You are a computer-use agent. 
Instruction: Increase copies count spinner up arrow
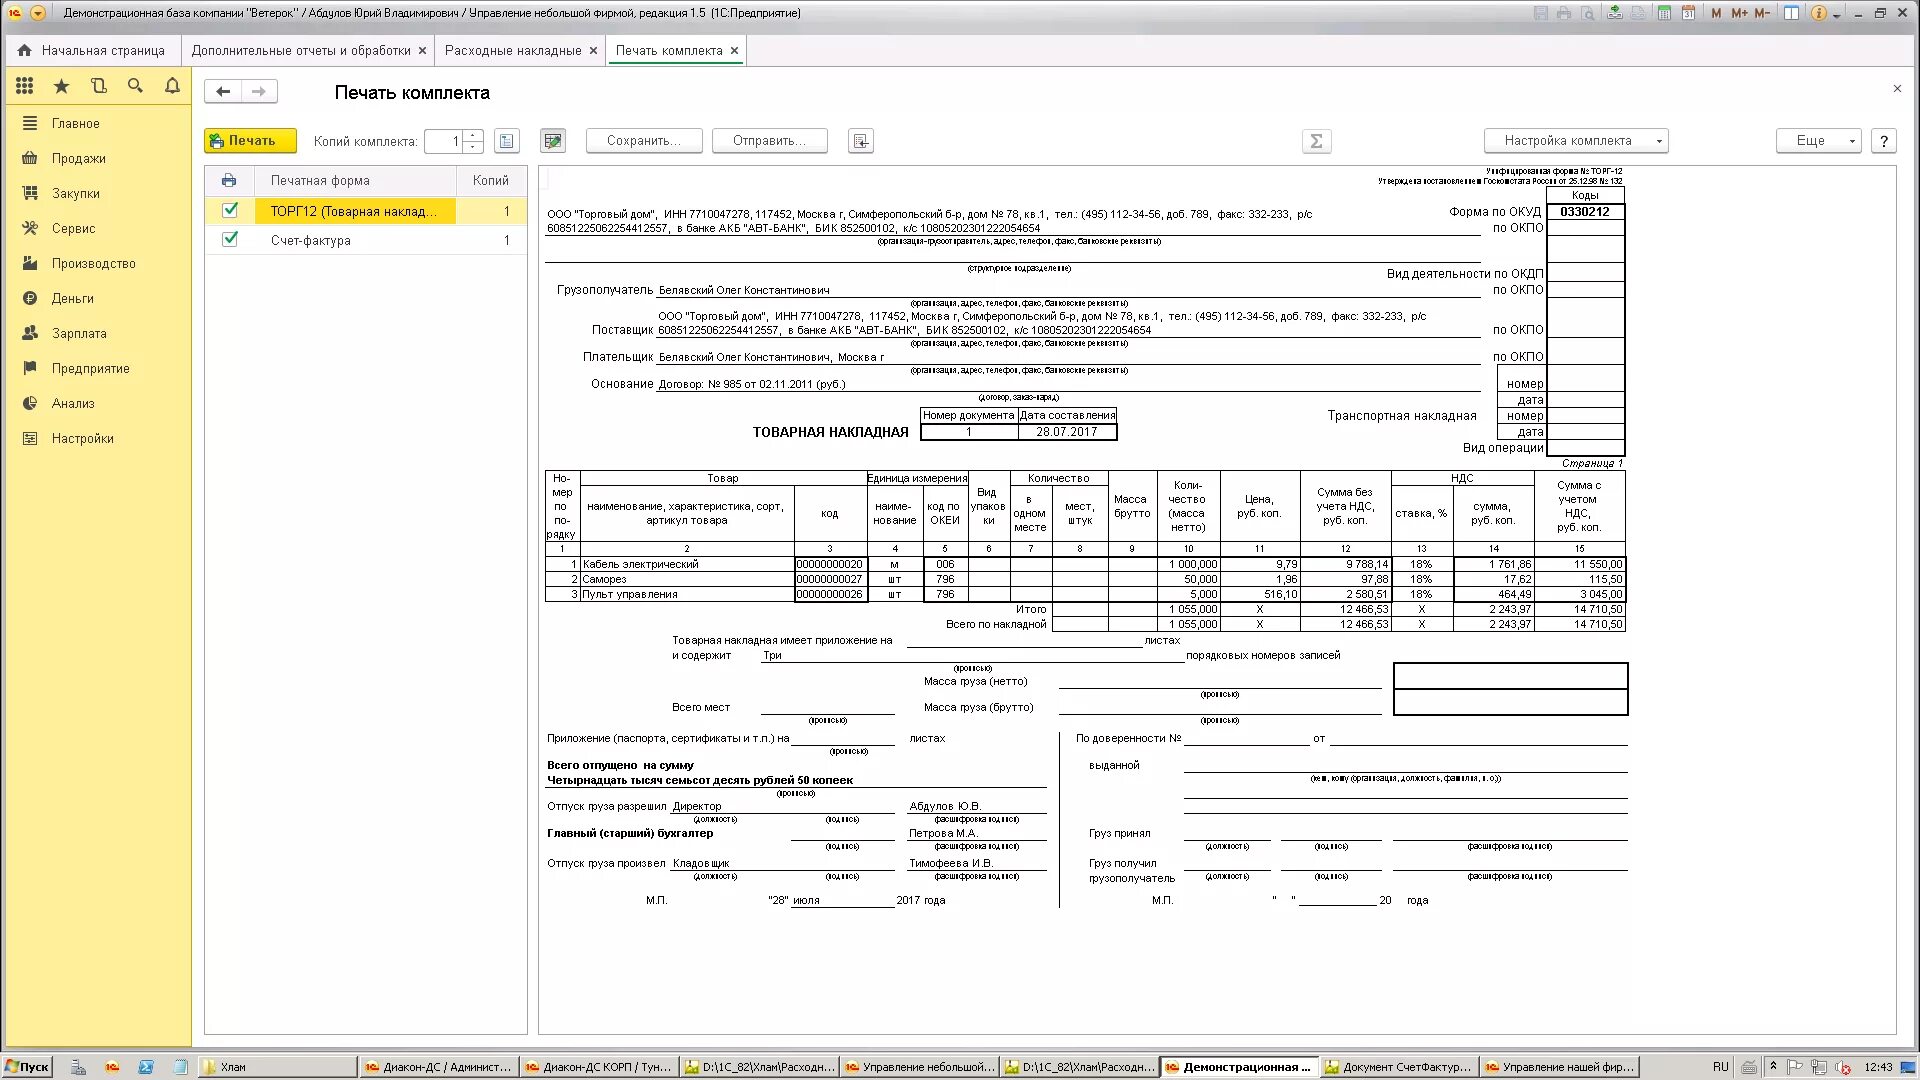[473, 135]
